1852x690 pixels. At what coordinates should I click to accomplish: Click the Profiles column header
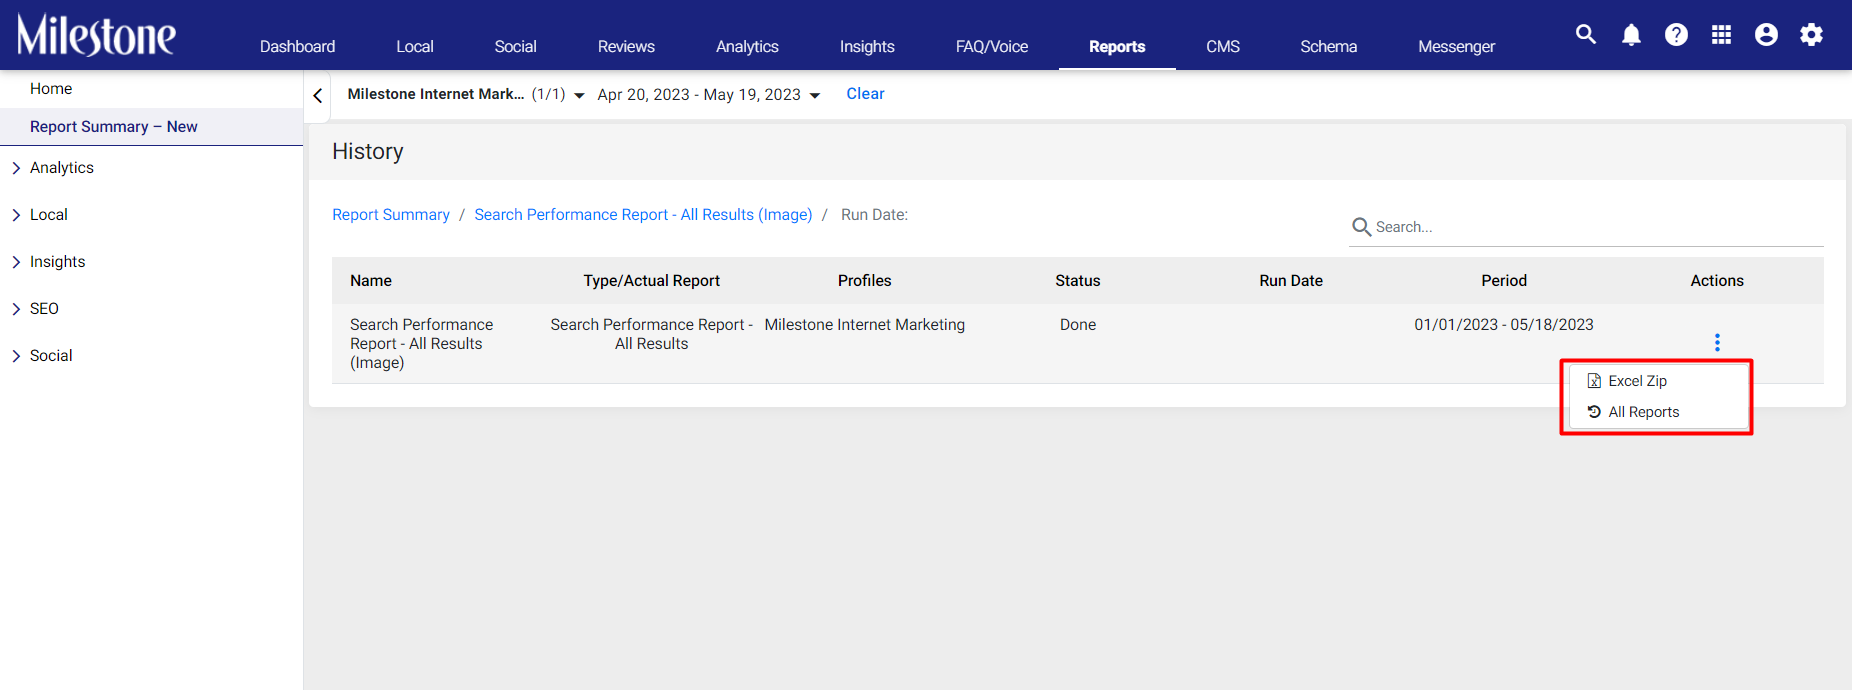(864, 281)
